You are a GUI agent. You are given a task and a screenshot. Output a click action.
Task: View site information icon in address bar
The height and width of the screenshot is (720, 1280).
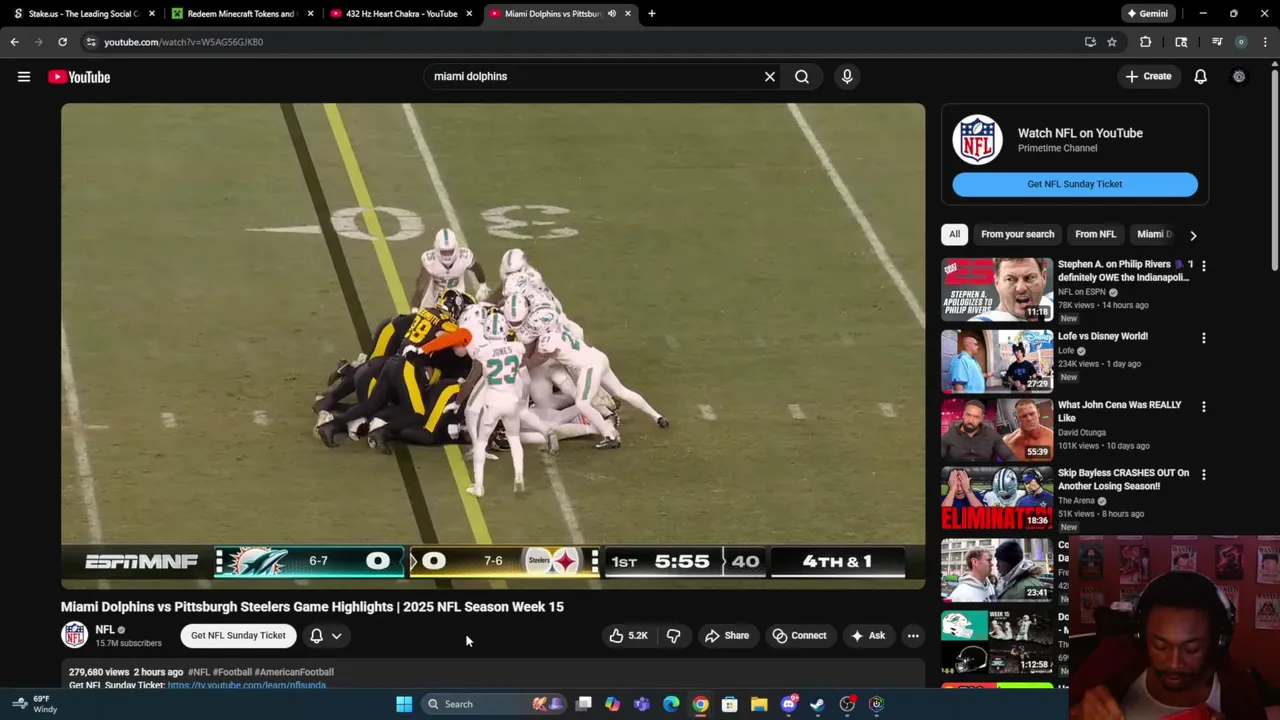click(91, 42)
